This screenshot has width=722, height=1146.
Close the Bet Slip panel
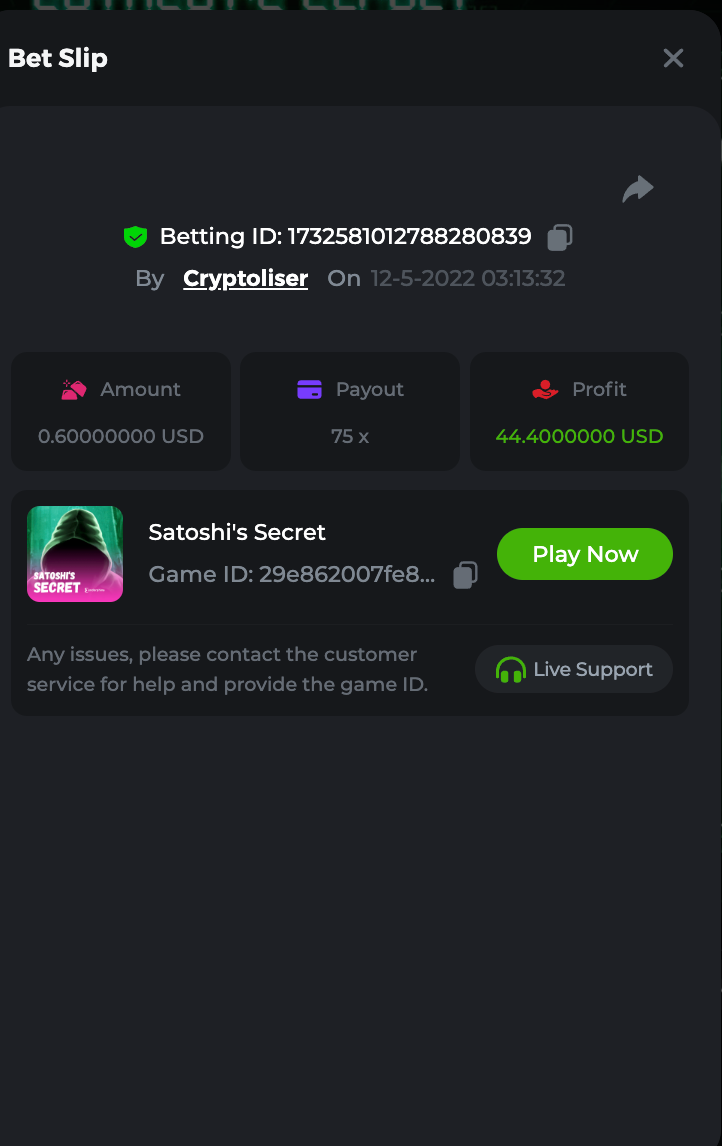[673, 59]
